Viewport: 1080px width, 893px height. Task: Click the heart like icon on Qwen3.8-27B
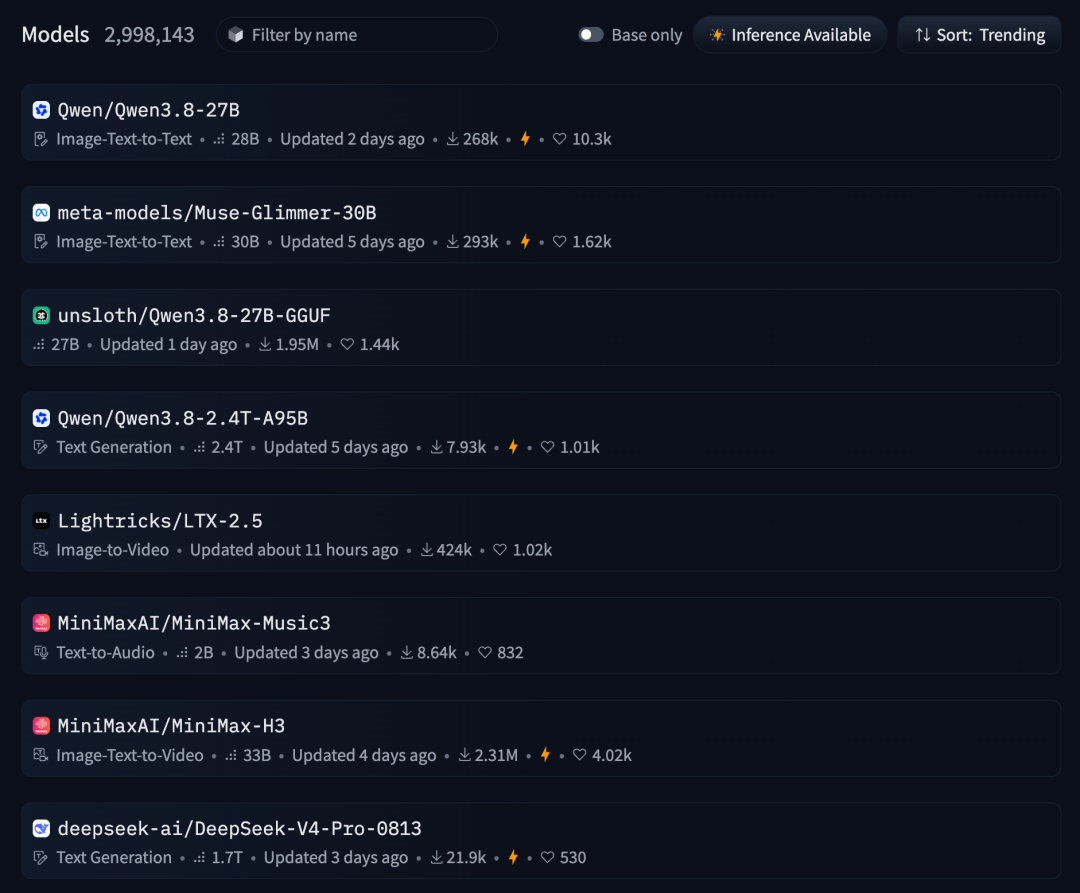coord(559,139)
